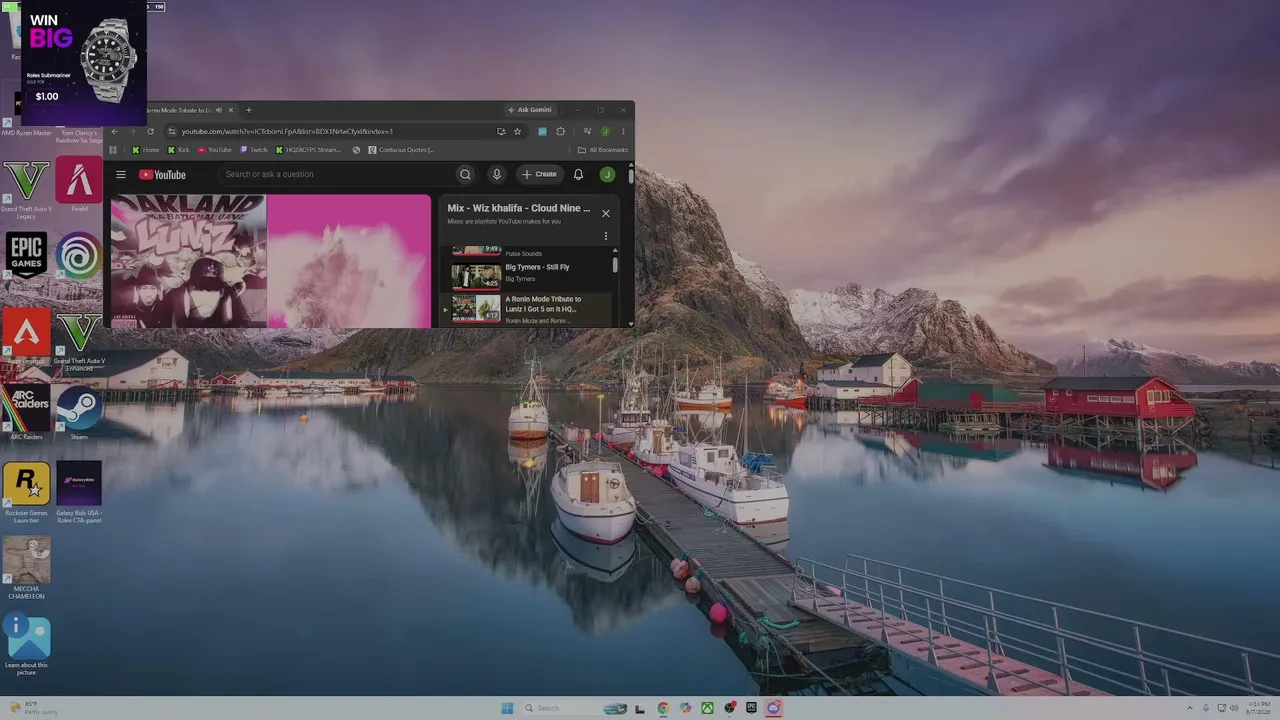Select A Ronin Mode Tribute to Luniz video
Image resolution: width=1280 pixels, height=720 pixels.
[x=526, y=309]
